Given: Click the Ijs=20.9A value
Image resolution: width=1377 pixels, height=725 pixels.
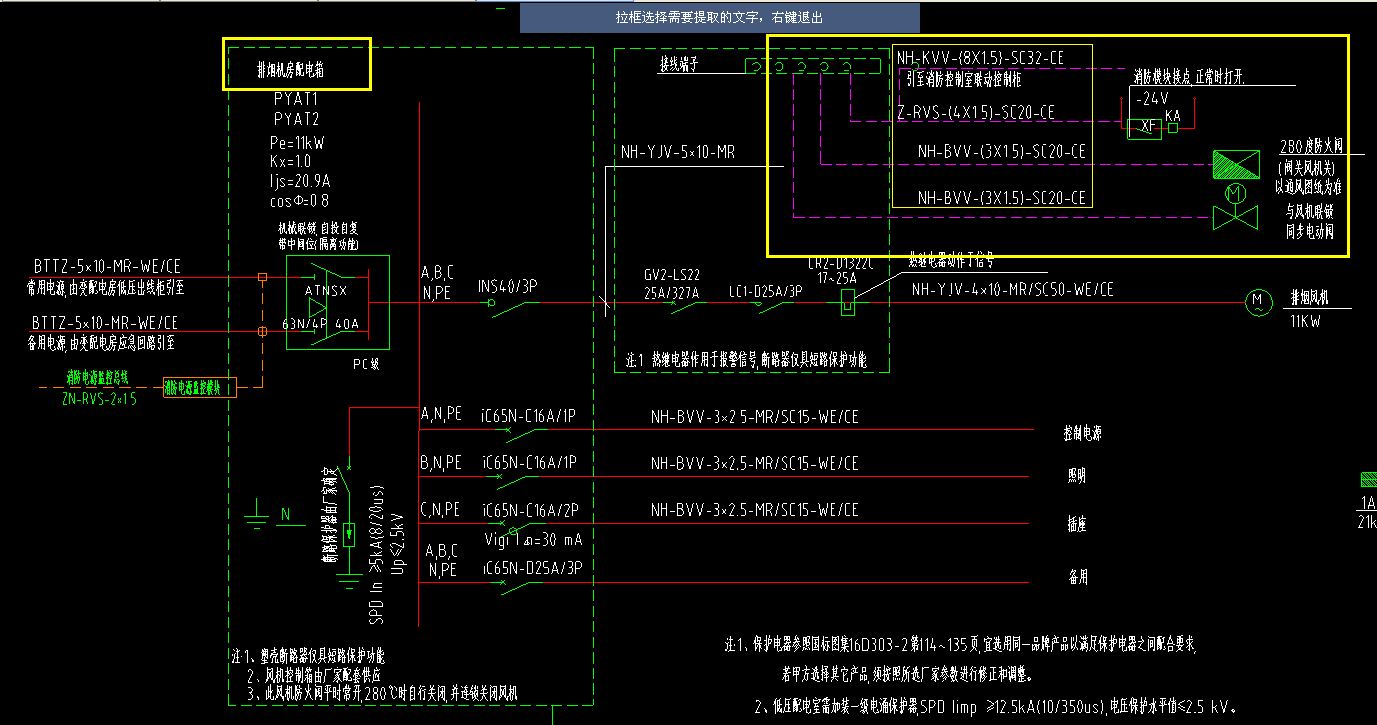Looking at the screenshot, I should click(x=300, y=181).
